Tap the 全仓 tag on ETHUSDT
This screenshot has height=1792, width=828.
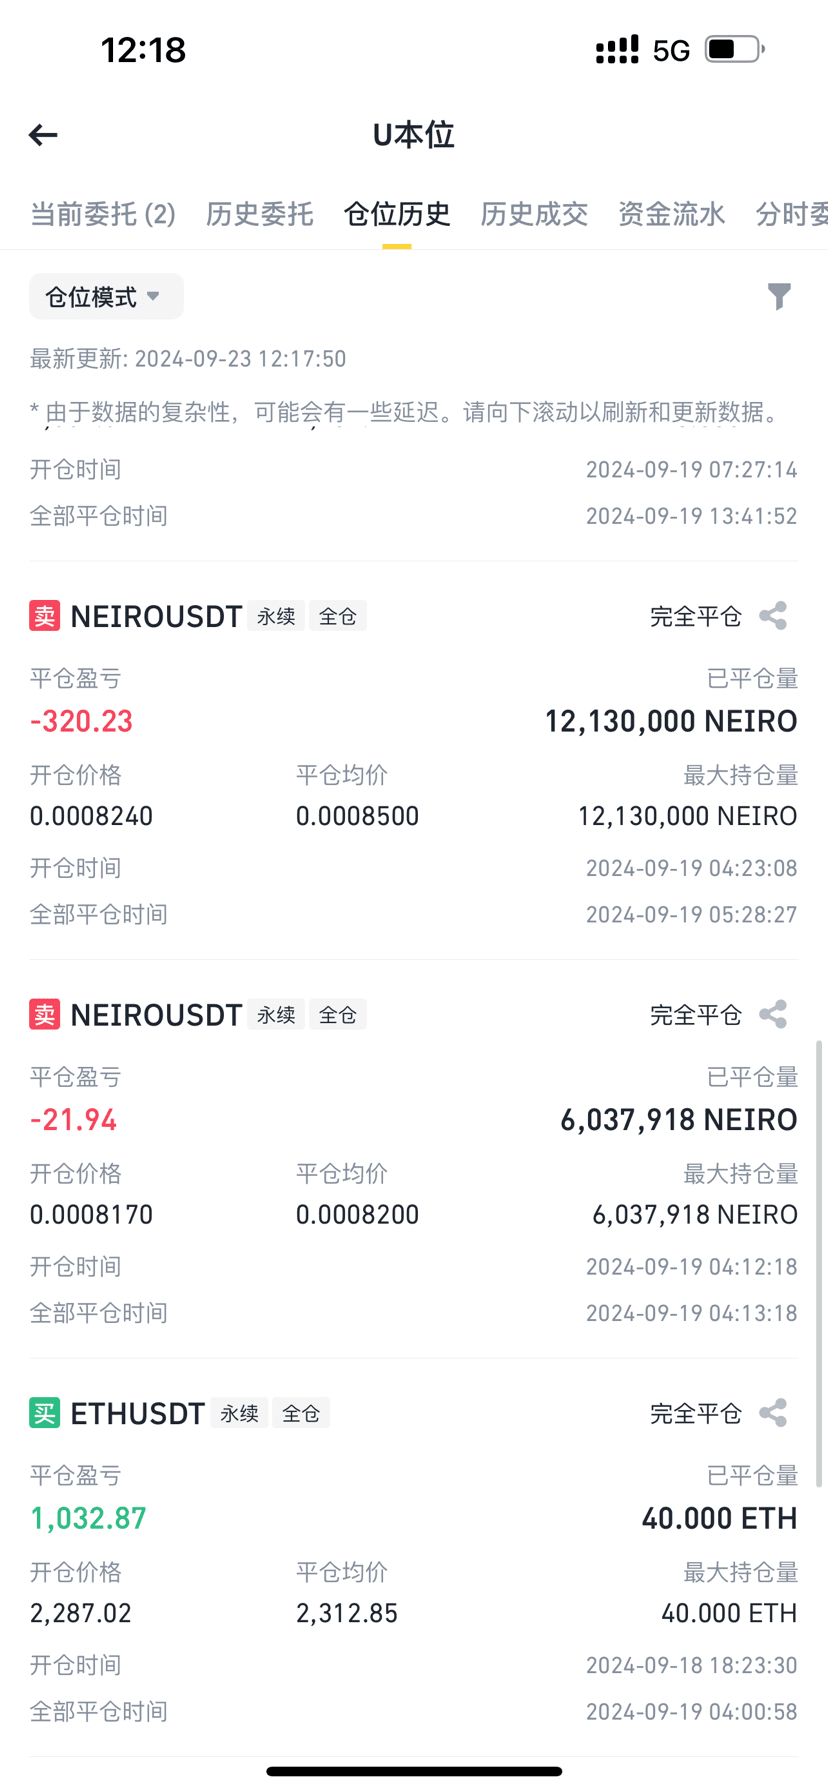[301, 1413]
